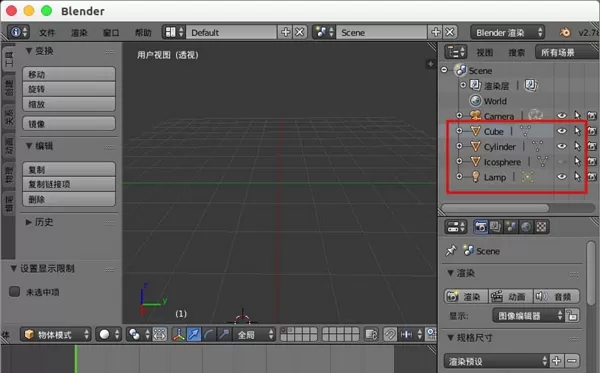Click the 复制 button

click(x=69, y=169)
